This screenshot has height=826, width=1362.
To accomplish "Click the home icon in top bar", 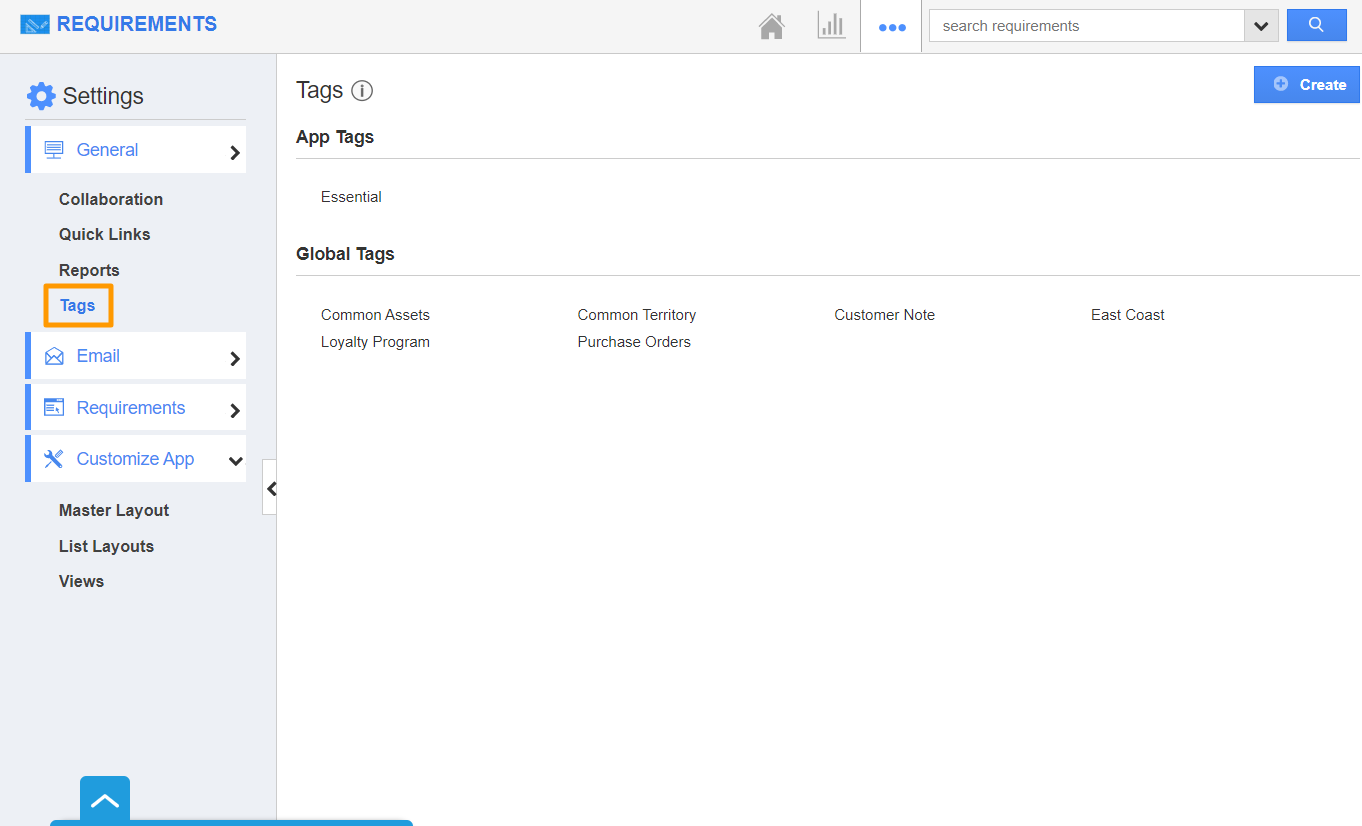I will 771,26.
